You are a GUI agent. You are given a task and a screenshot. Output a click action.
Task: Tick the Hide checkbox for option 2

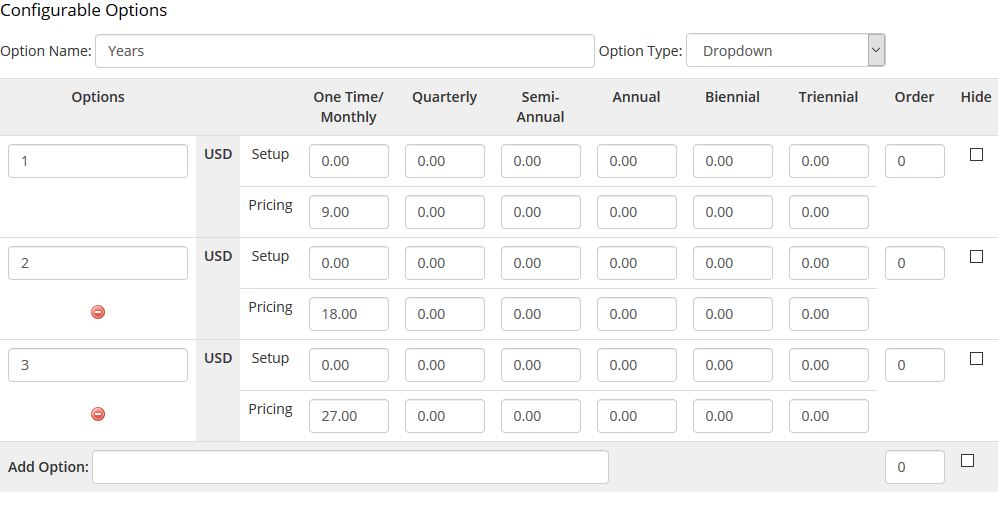point(976,256)
